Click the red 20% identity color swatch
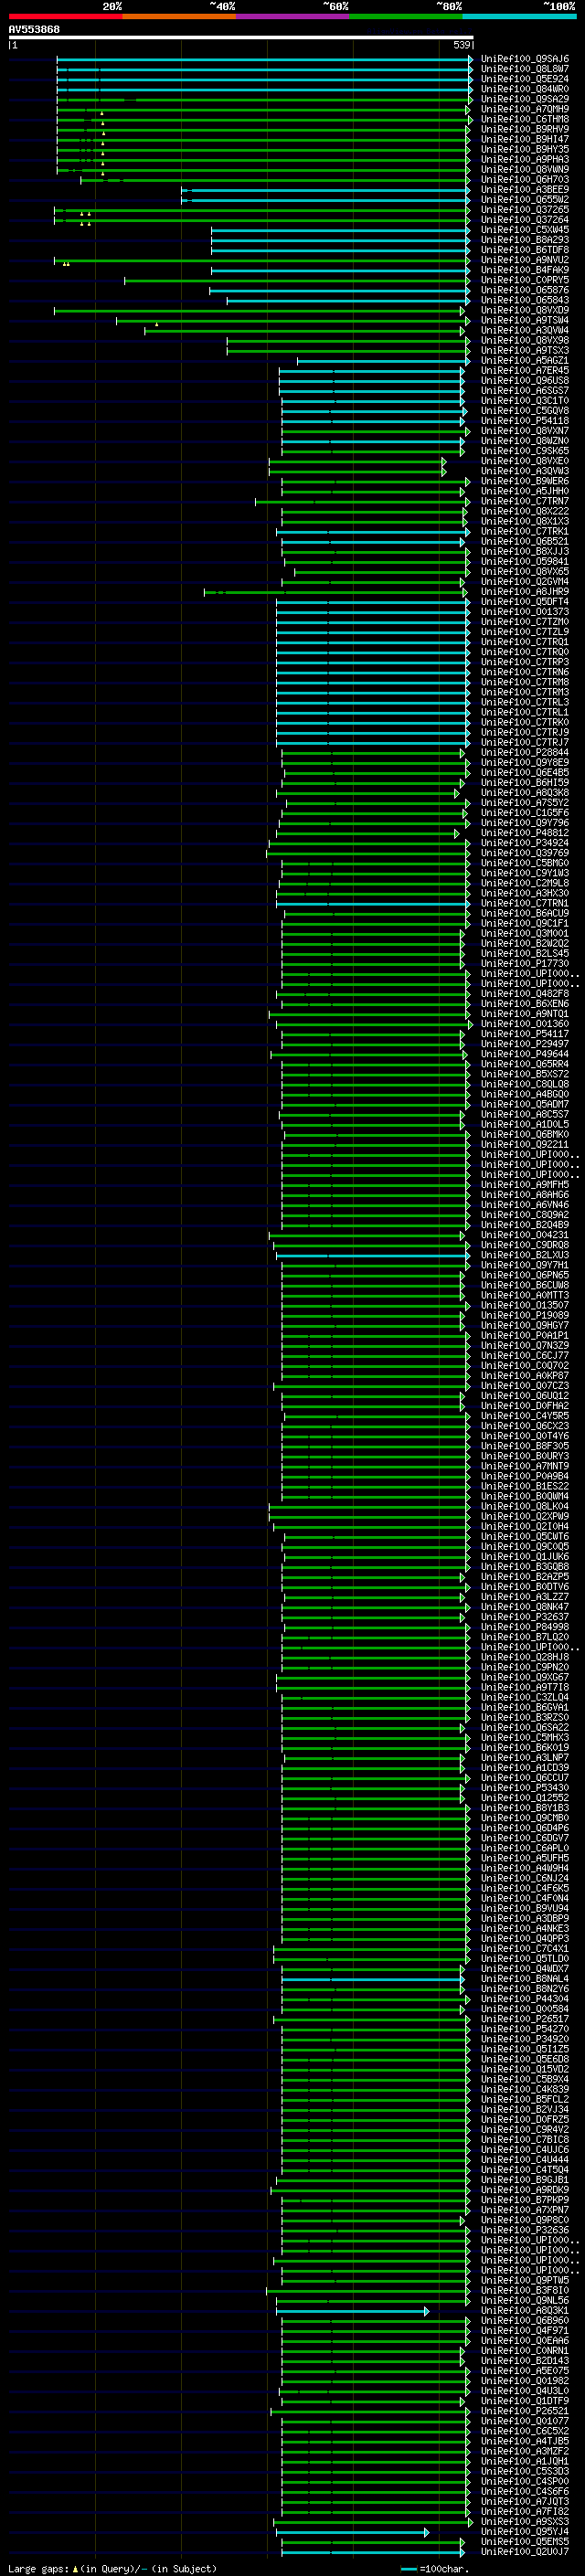The width and height of the screenshot is (585, 2576). click(65, 17)
